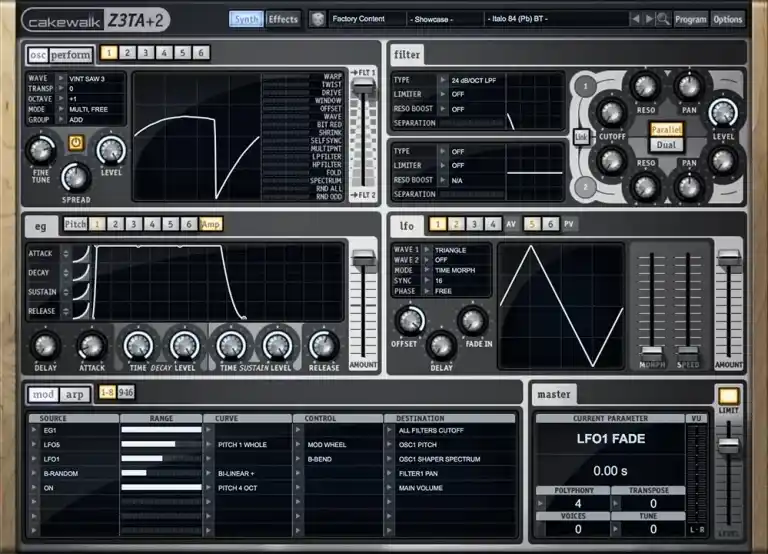Click the filter Link button
Image resolution: width=768 pixels, height=554 pixels.
pyautogui.click(x=581, y=137)
